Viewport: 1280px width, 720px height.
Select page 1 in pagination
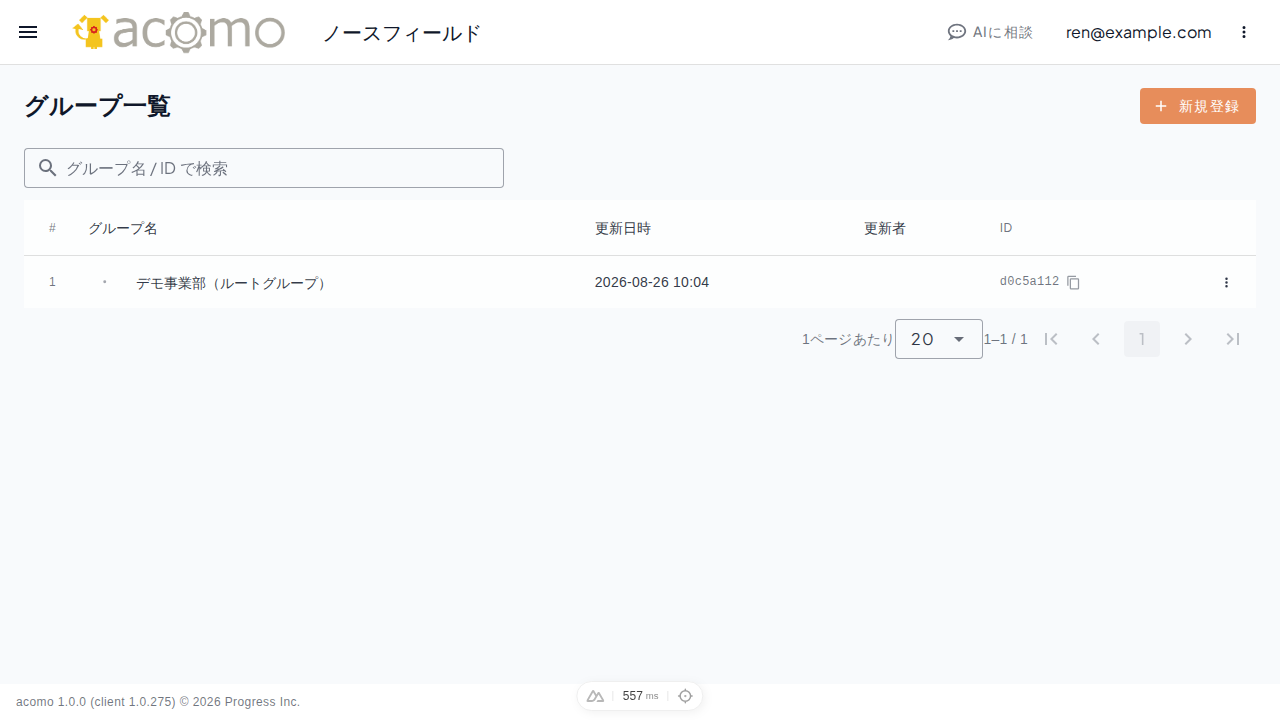pos(1142,339)
